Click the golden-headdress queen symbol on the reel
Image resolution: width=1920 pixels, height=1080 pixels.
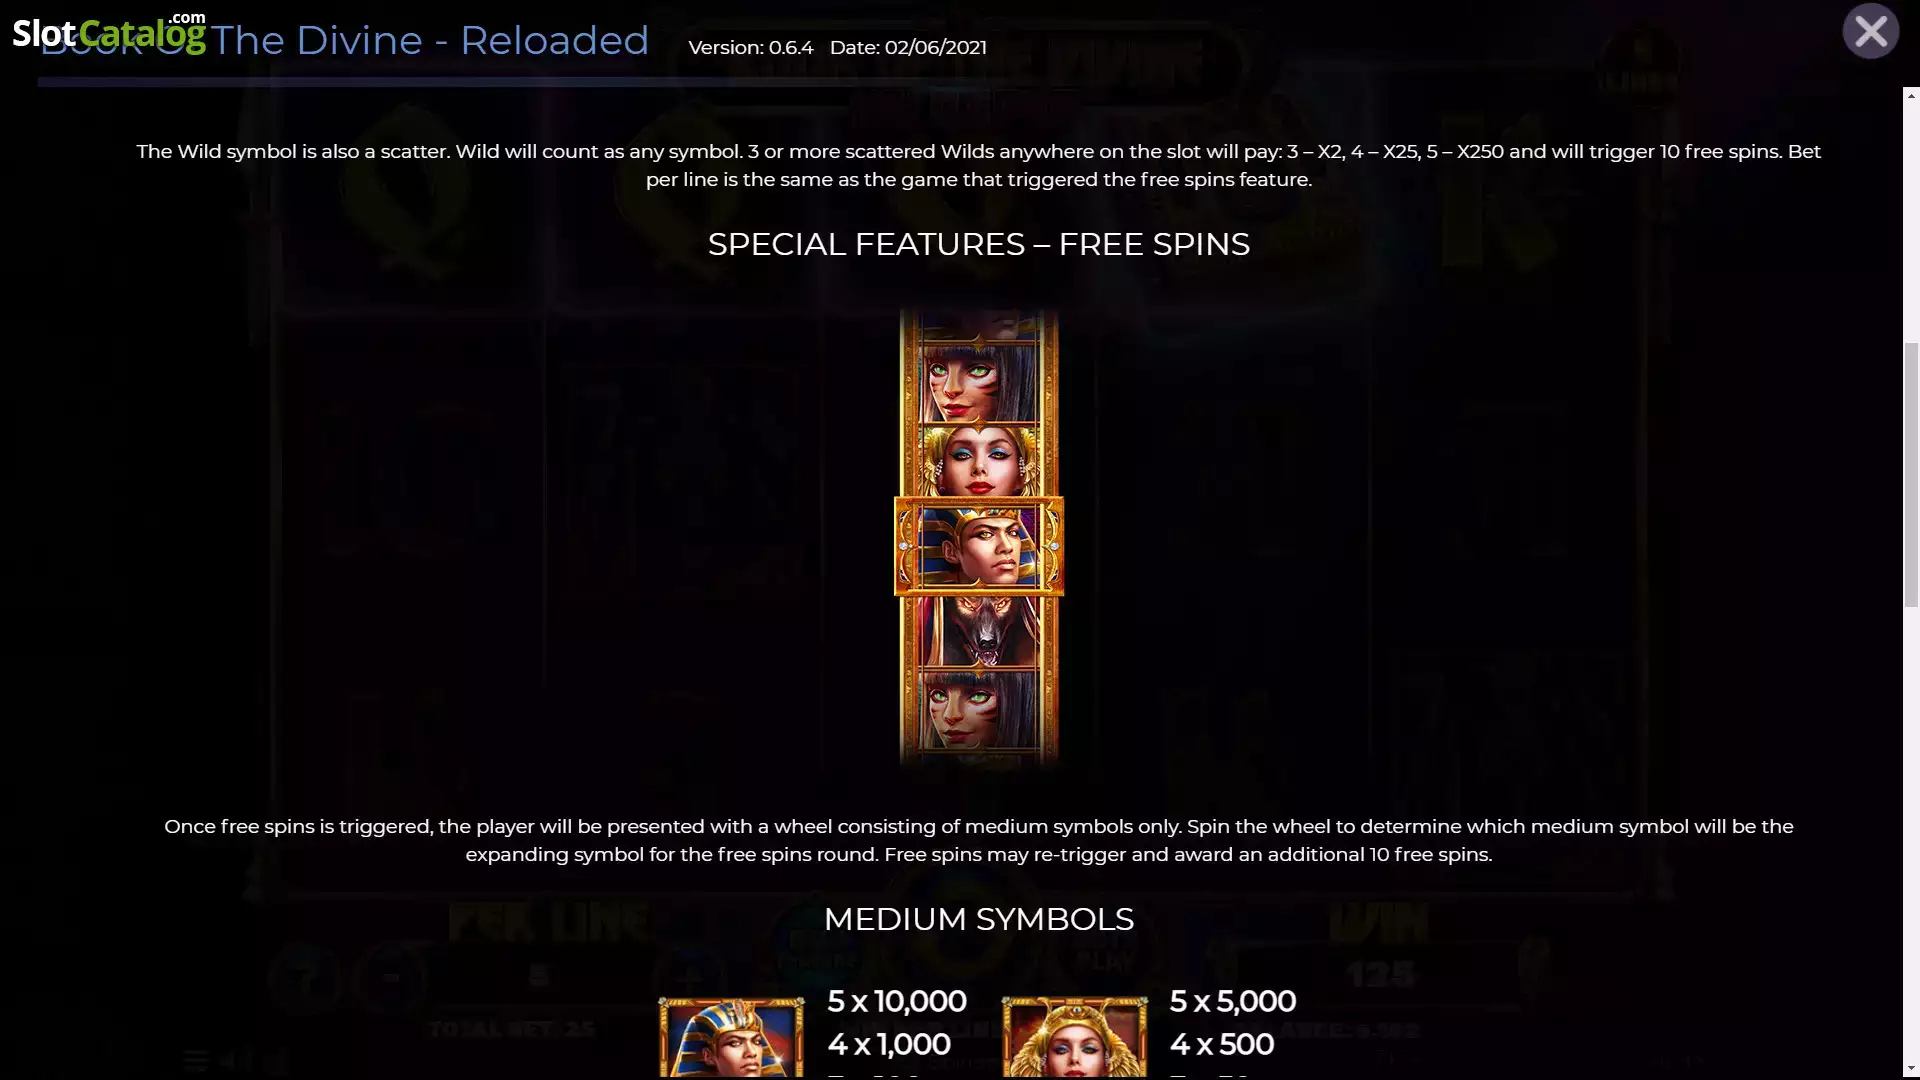point(979,461)
